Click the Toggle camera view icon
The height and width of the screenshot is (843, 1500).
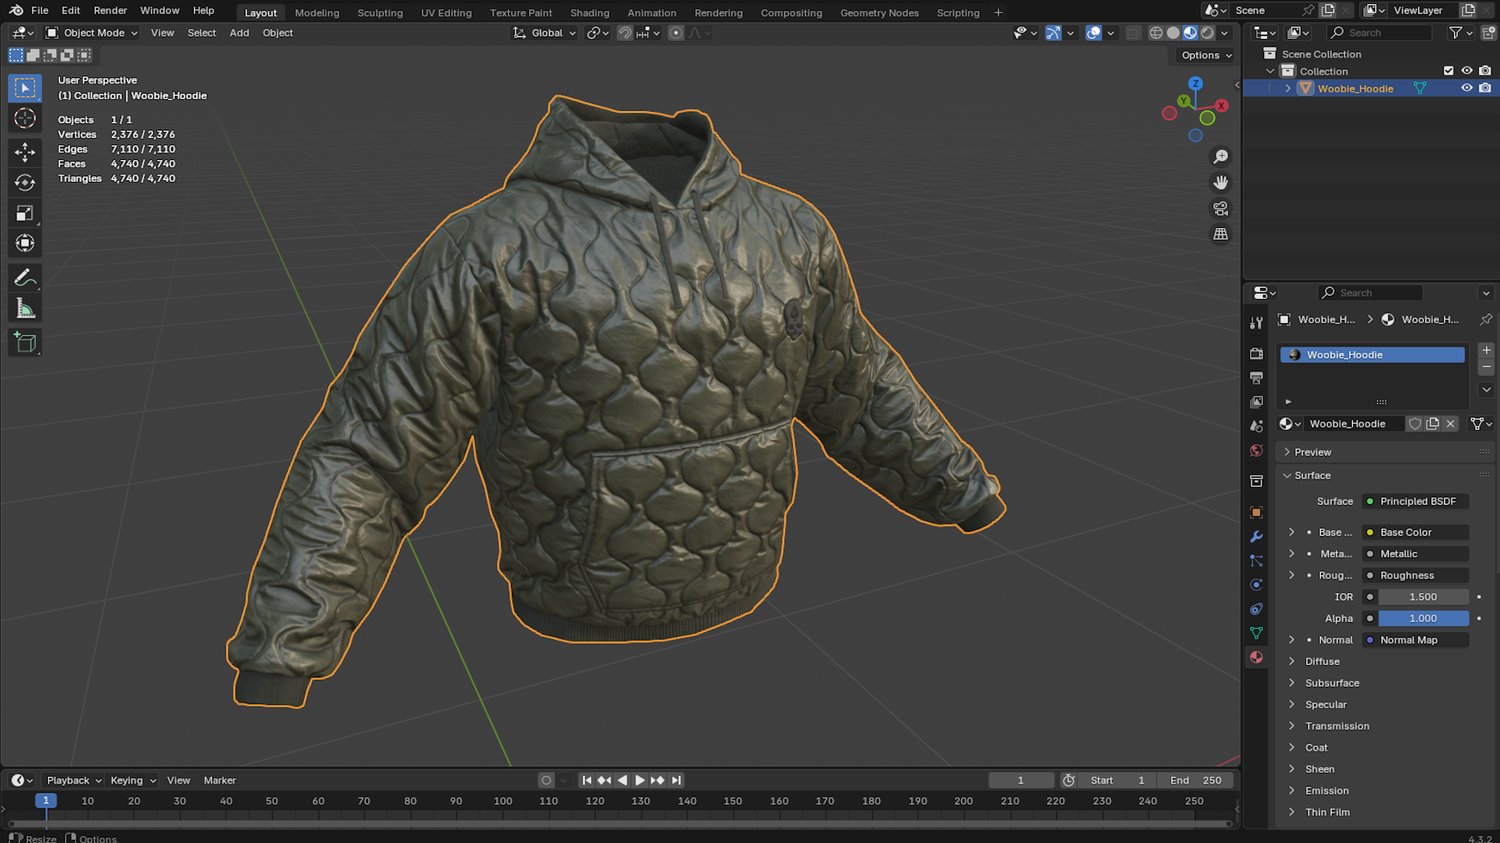click(1220, 208)
